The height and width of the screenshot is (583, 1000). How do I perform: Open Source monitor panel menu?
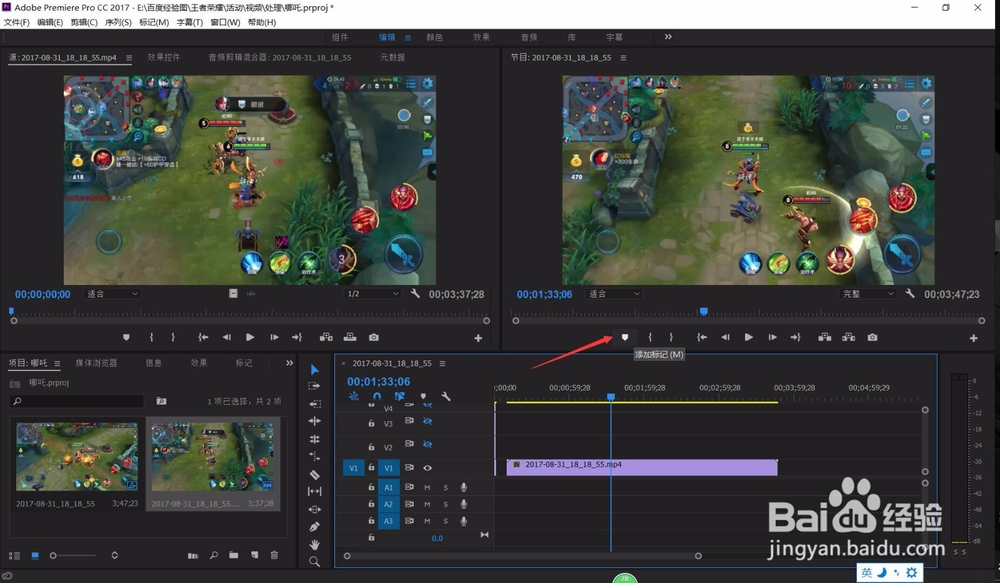pos(129,57)
